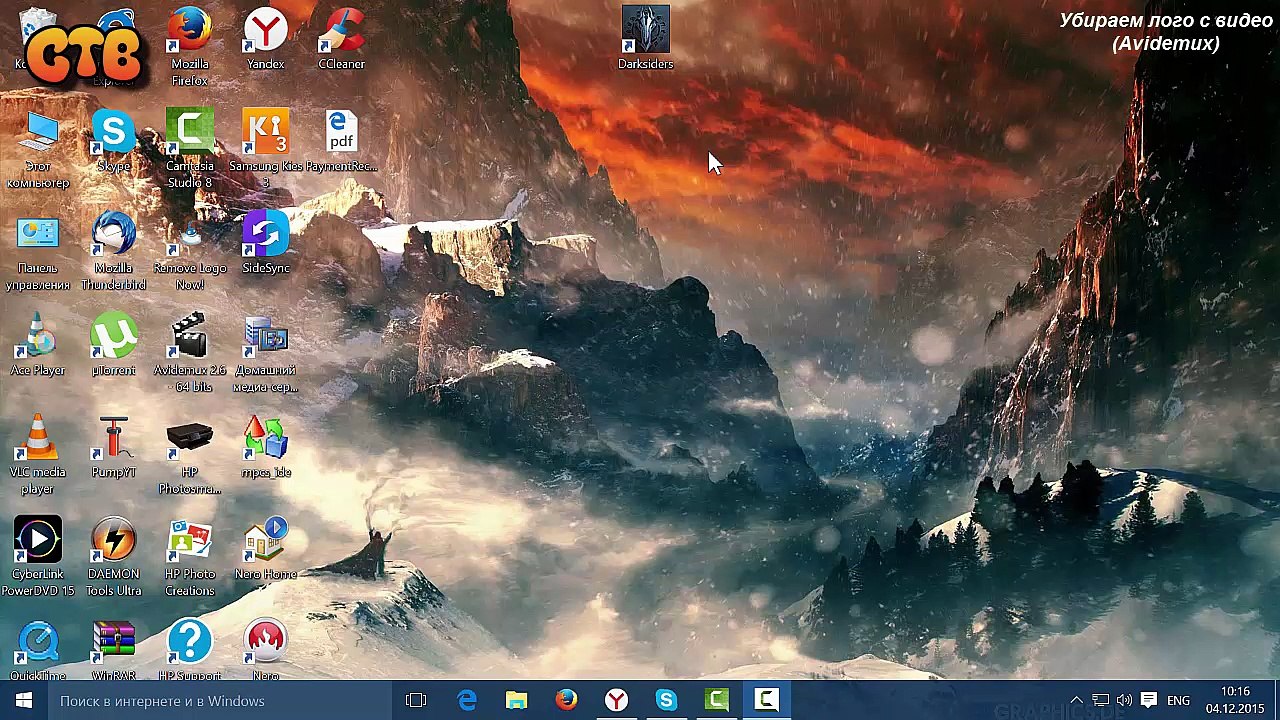The image size is (1280, 720).
Task: Select the HP Support question-mark shortcut
Action: [x=189, y=651]
